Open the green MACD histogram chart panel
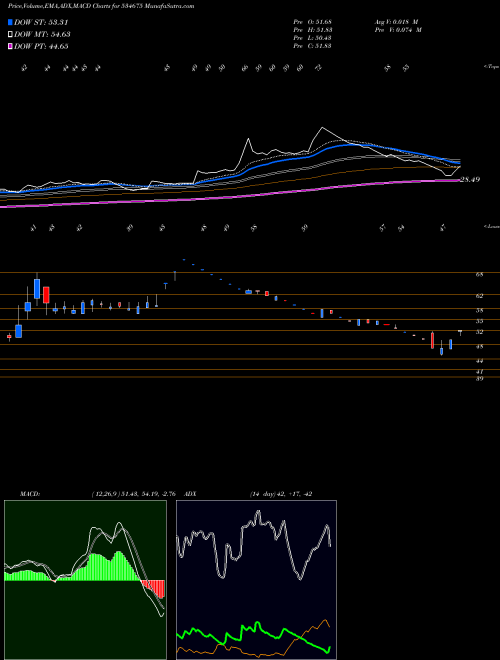 point(85,580)
